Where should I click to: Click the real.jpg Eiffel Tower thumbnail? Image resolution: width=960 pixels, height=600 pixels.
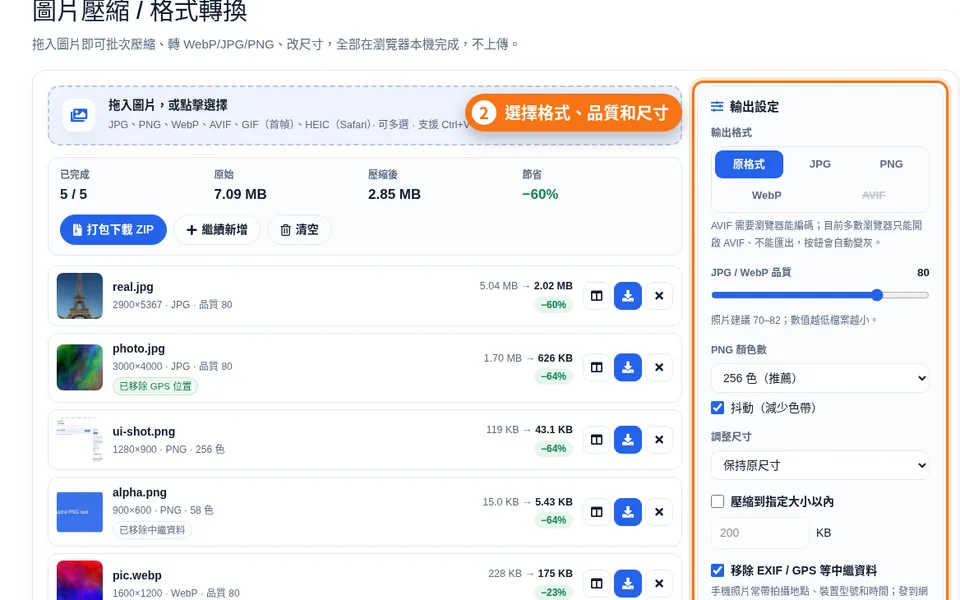(80, 296)
